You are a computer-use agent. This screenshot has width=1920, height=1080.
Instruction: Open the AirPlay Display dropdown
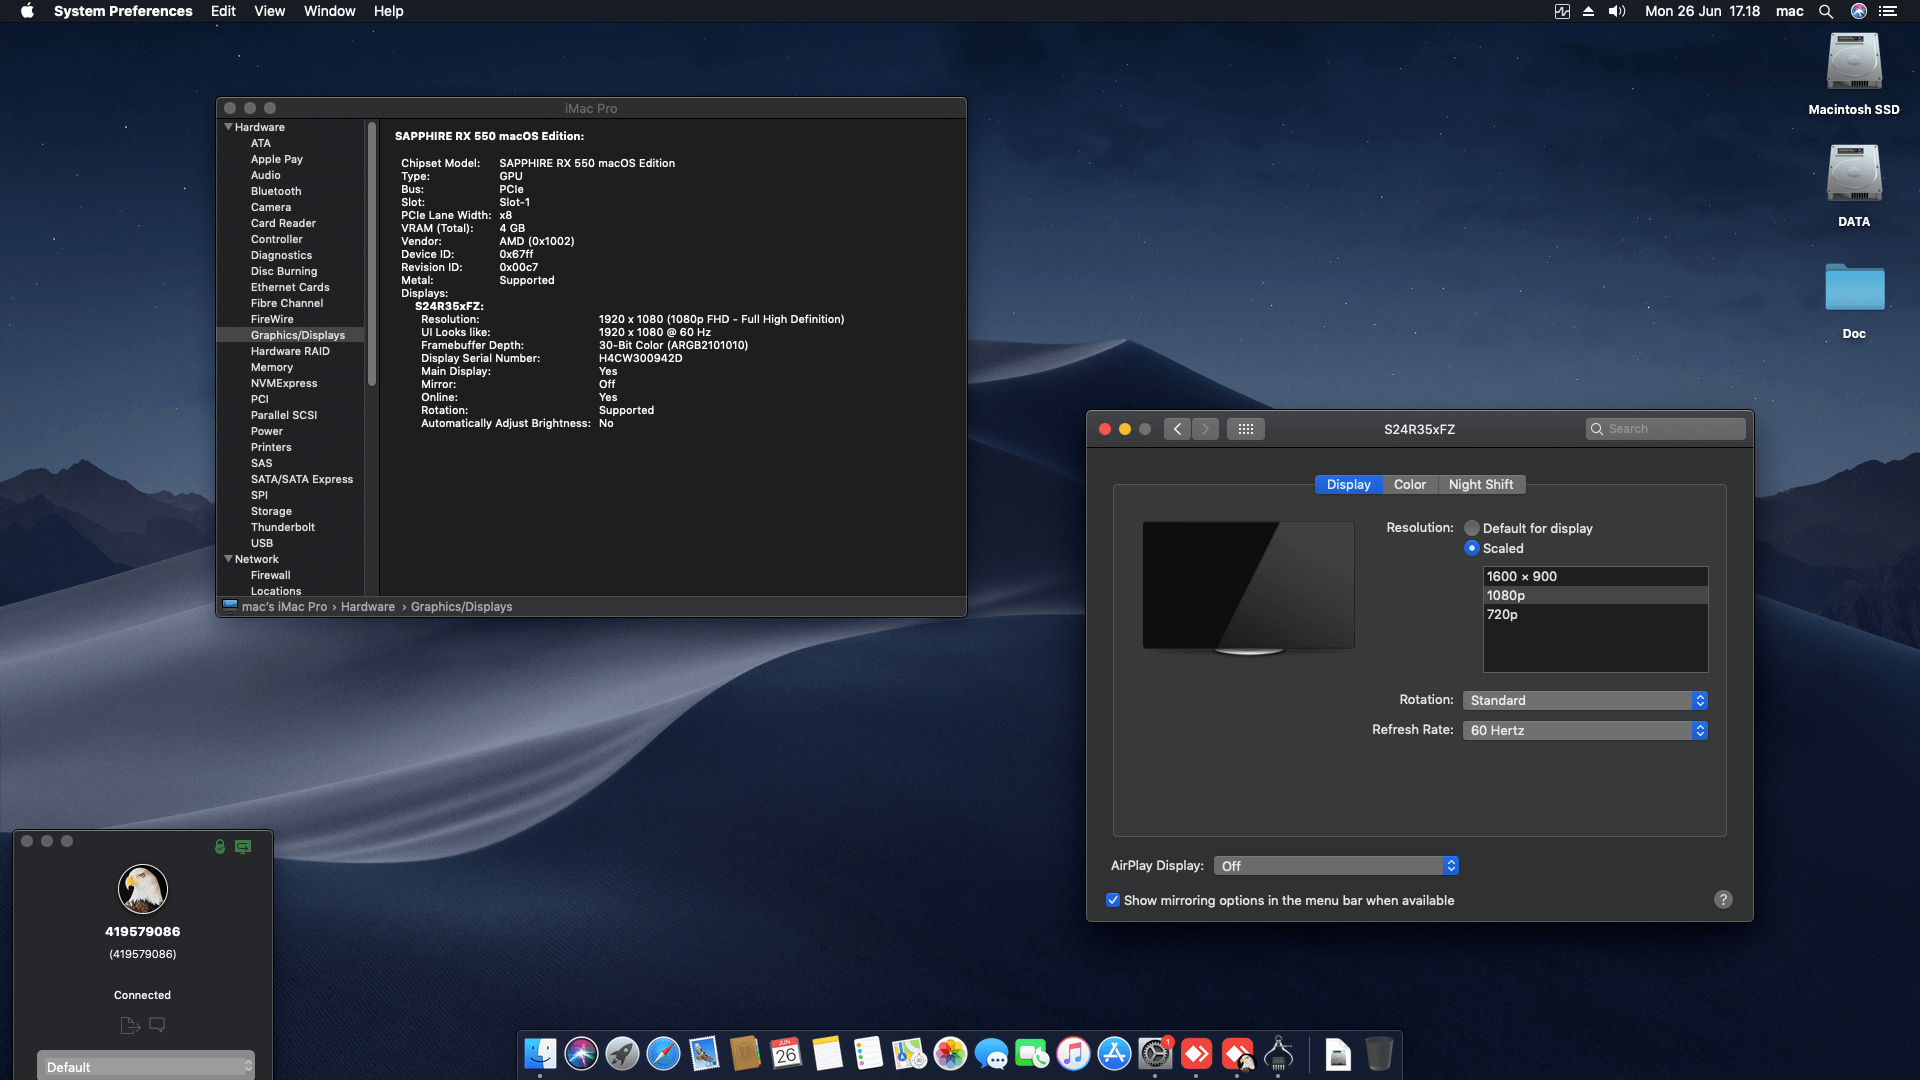click(1336, 866)
